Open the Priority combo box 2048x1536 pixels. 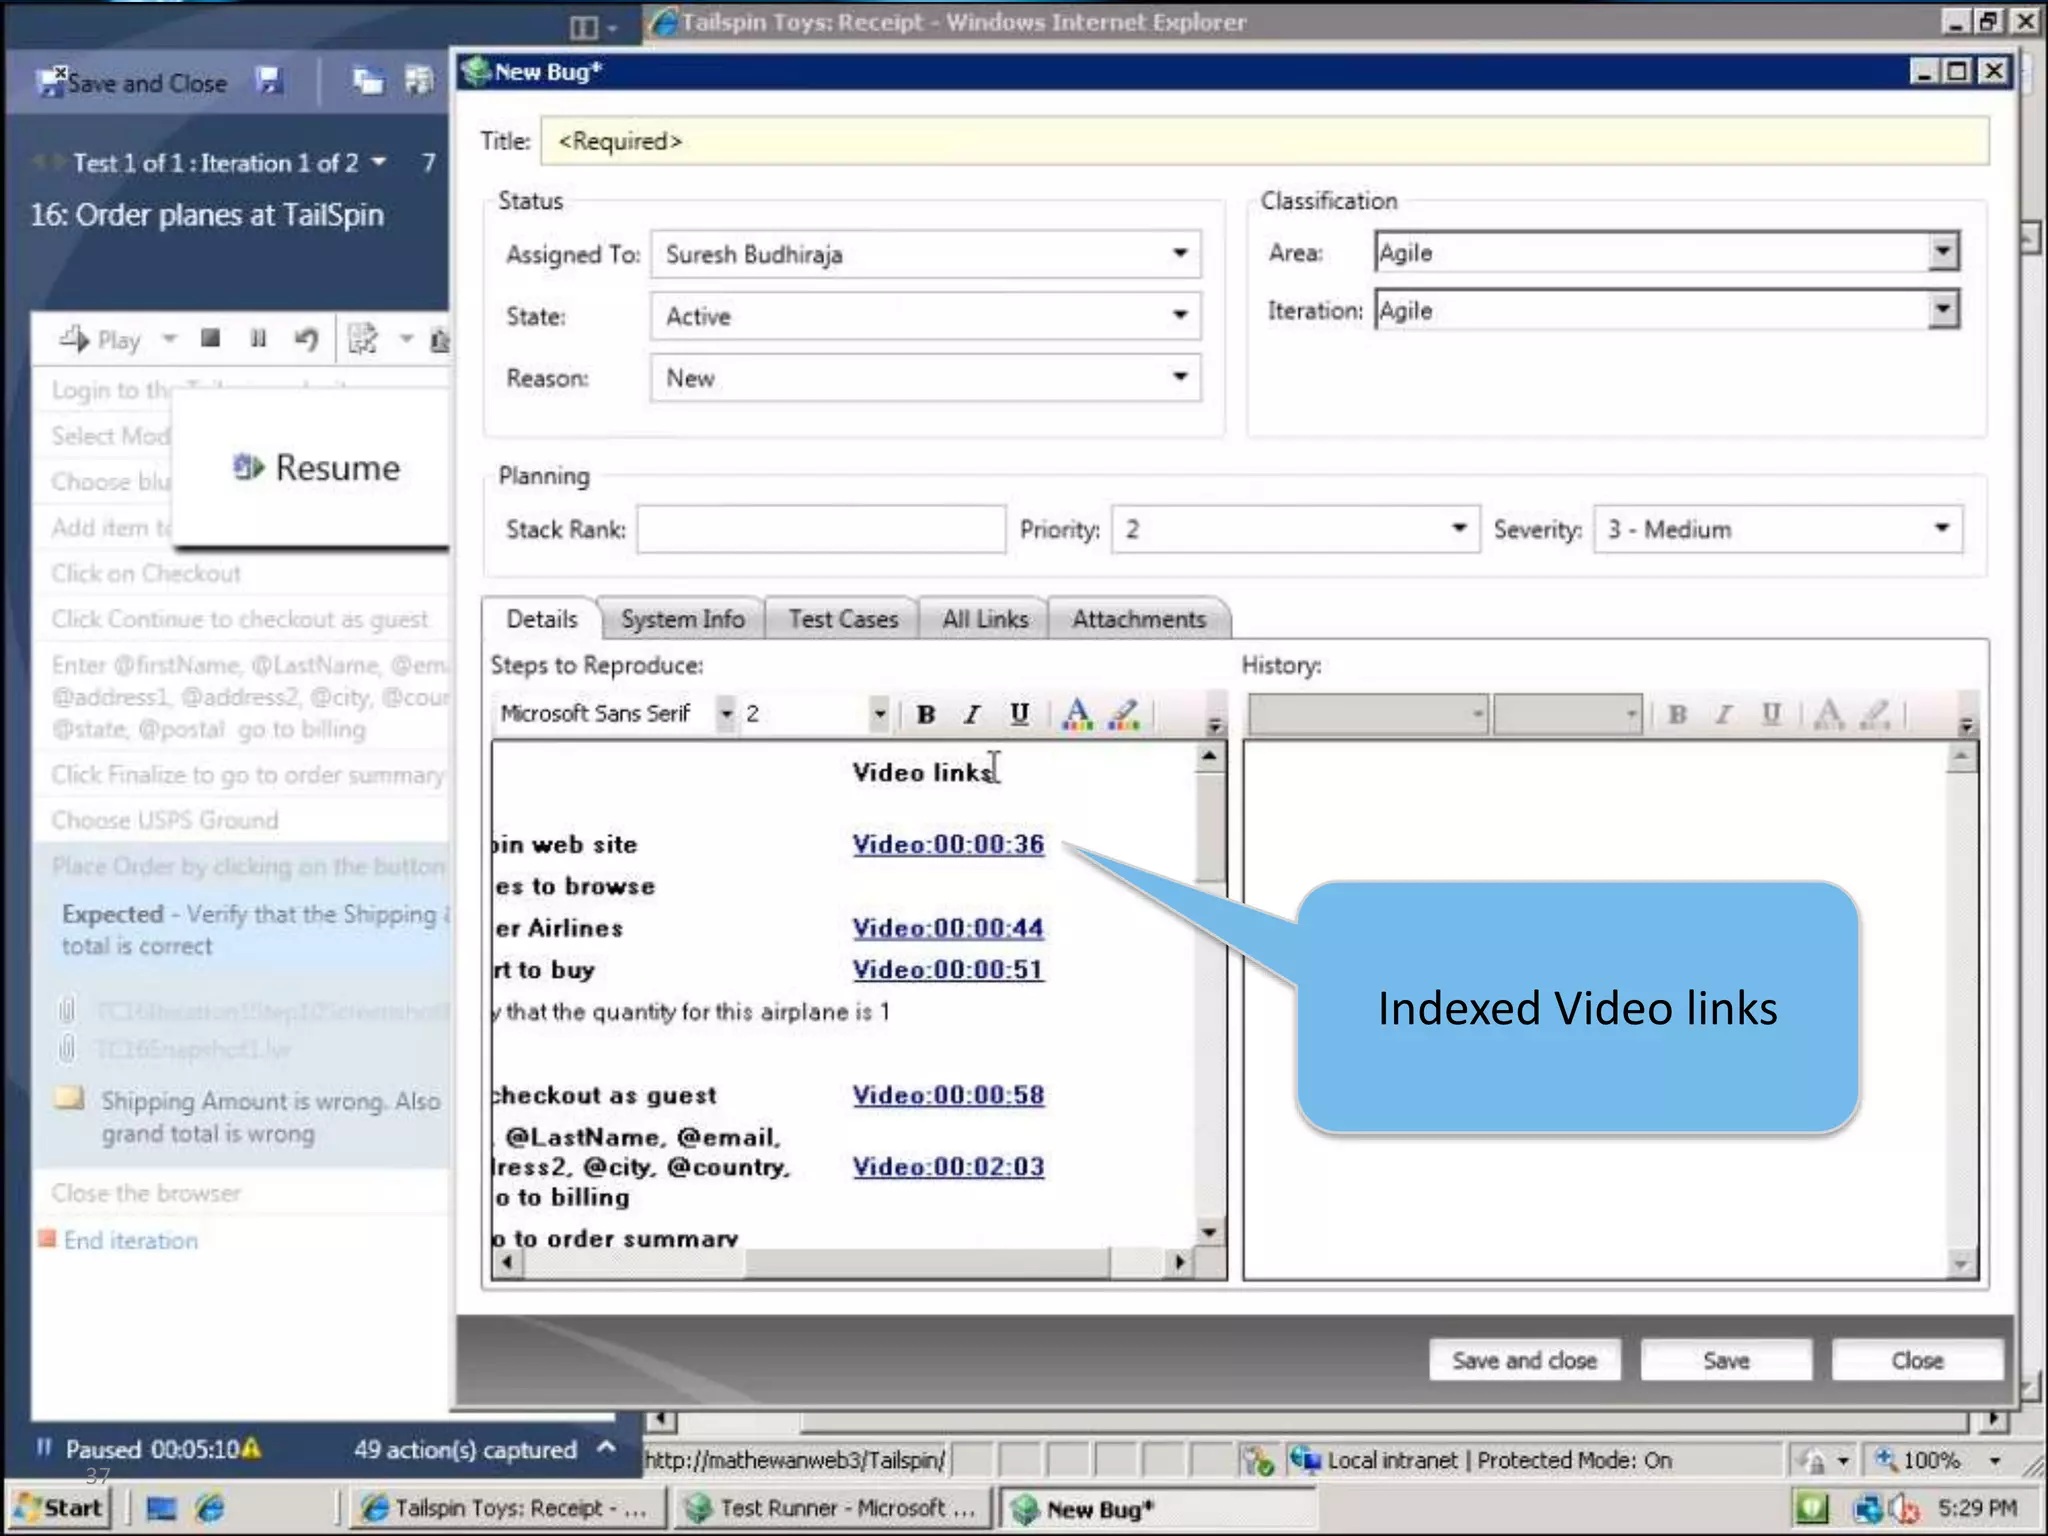(1458, 529)
